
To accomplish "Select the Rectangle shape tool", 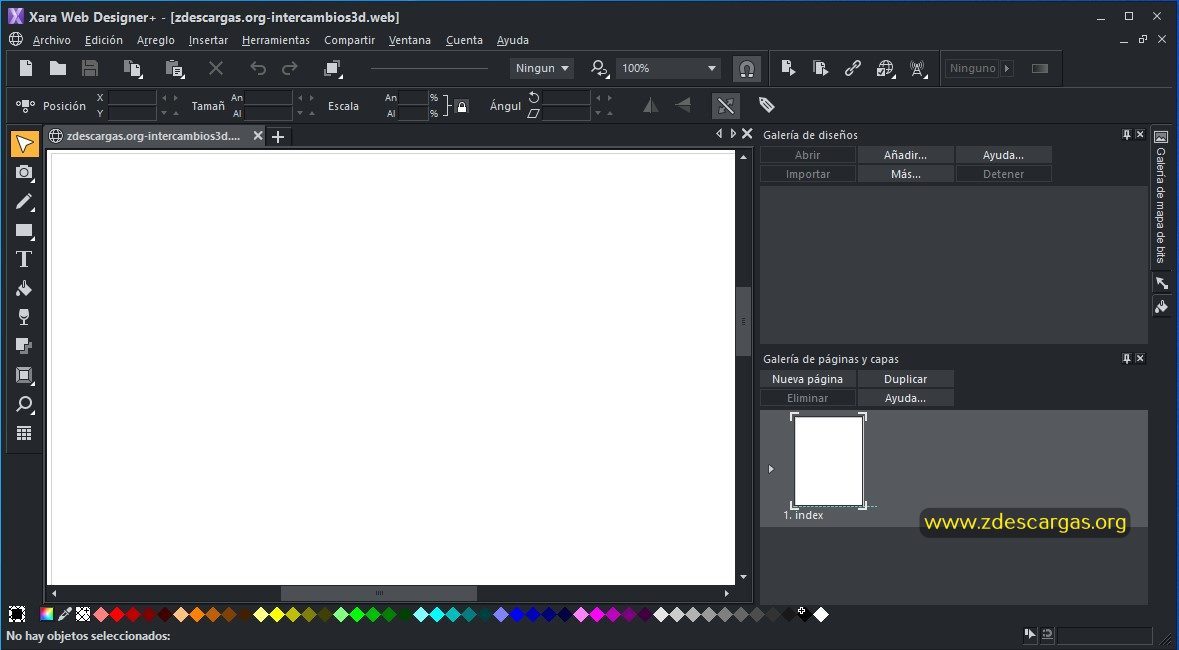I will tap(24, 231).
